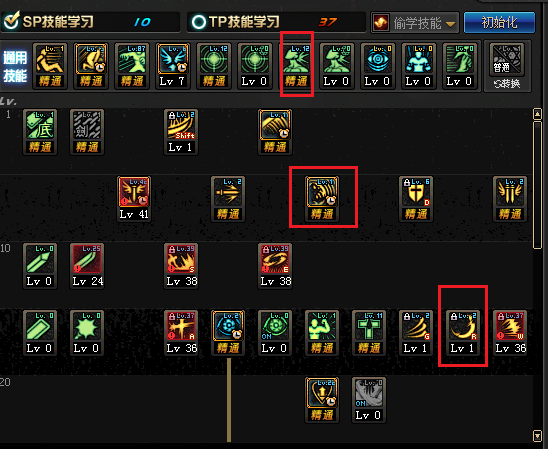
Task: Select the TP技能学习 radio option
Action: point(199,22)
